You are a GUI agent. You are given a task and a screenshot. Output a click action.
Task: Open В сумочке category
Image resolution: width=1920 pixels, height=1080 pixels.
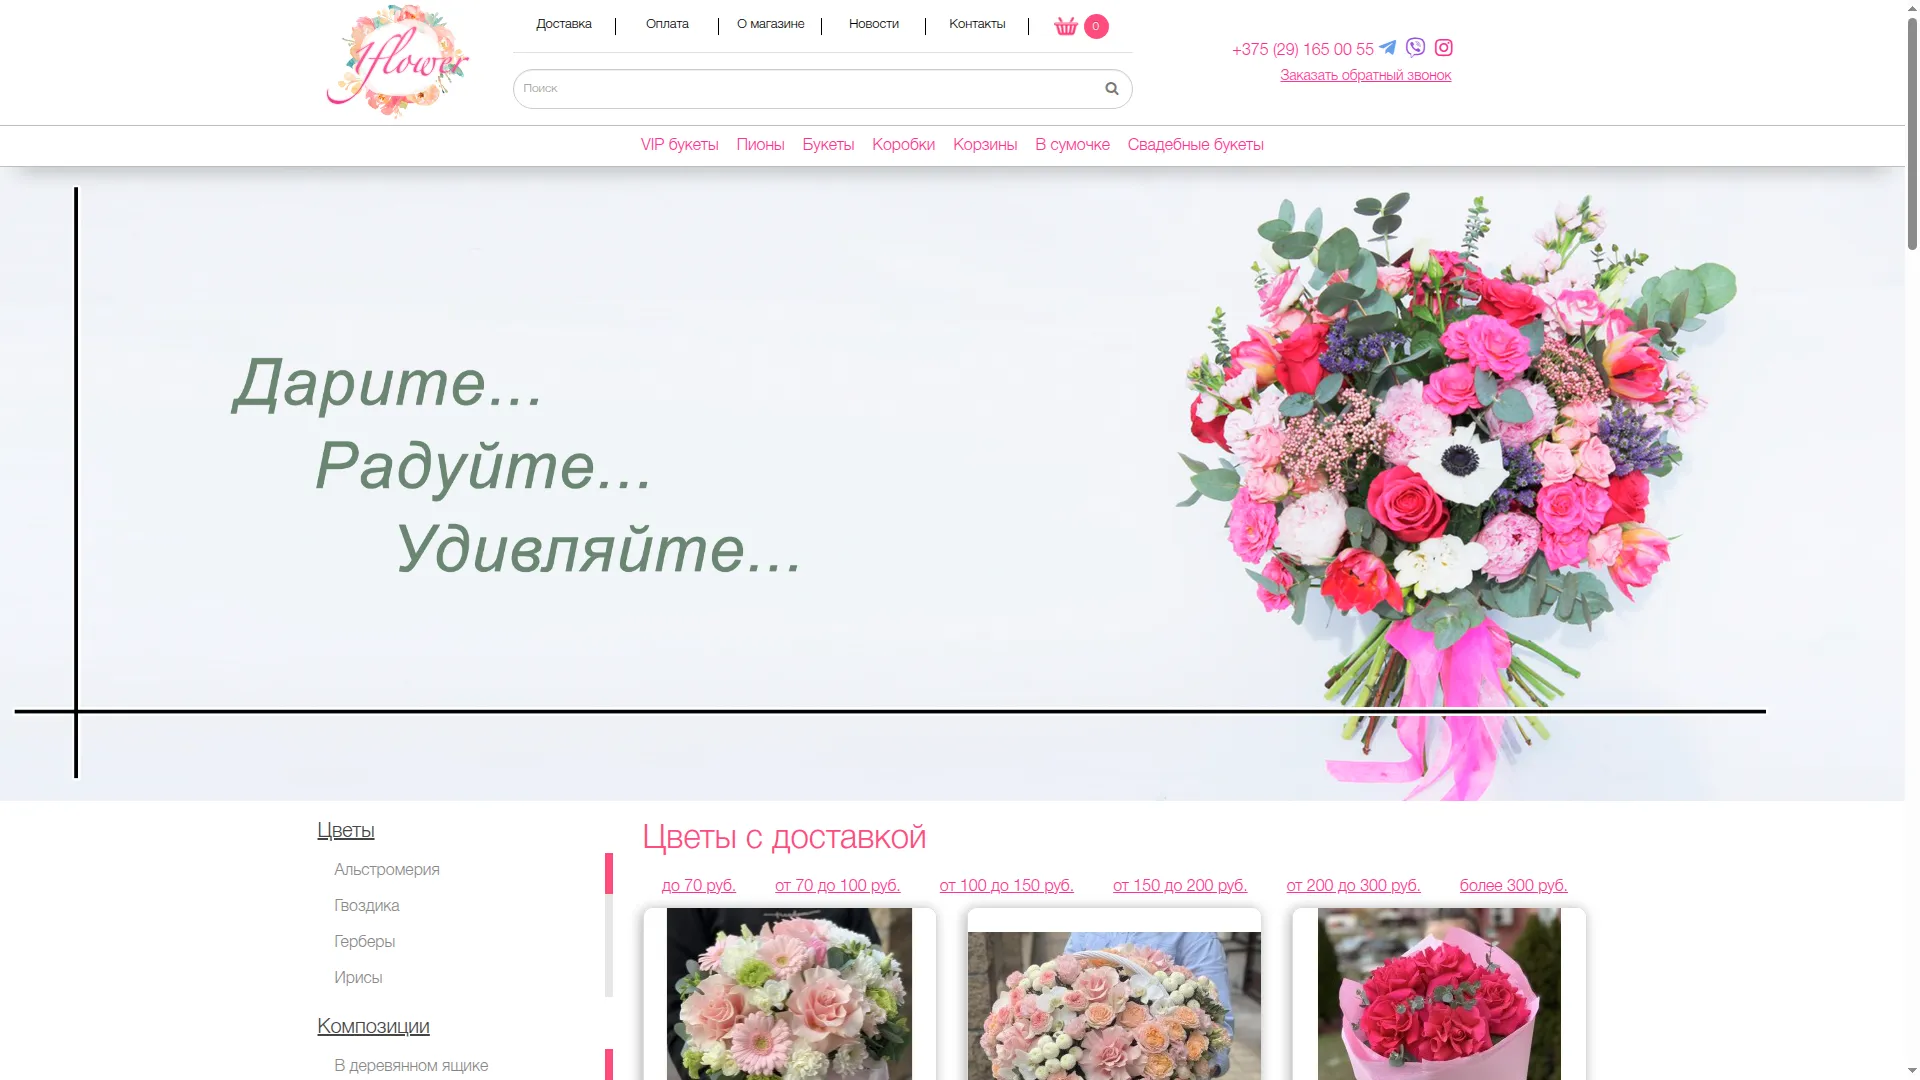coord(1072,145)
